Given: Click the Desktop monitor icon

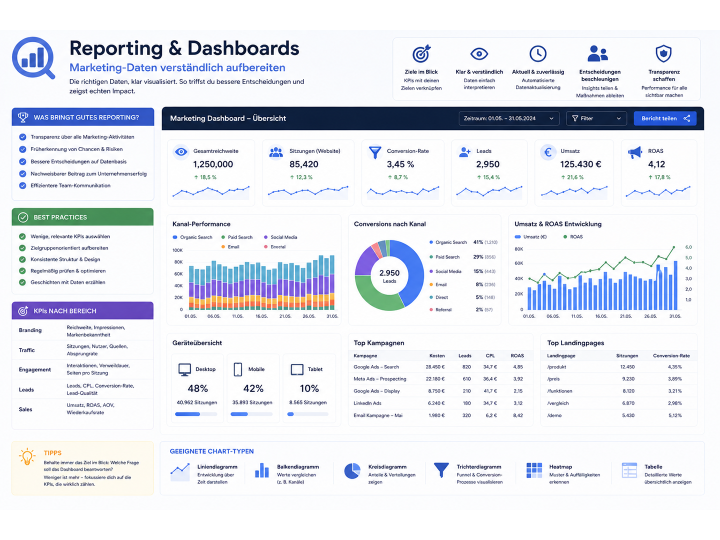Looking at the screenshot, I should 185,370.
